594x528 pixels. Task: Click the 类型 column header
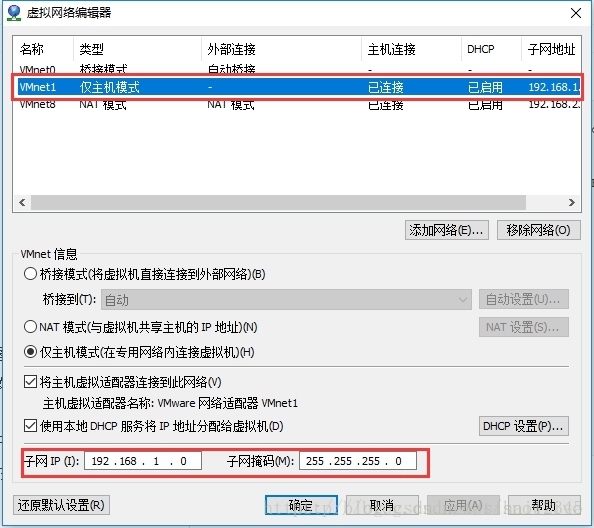click(137, 49)
